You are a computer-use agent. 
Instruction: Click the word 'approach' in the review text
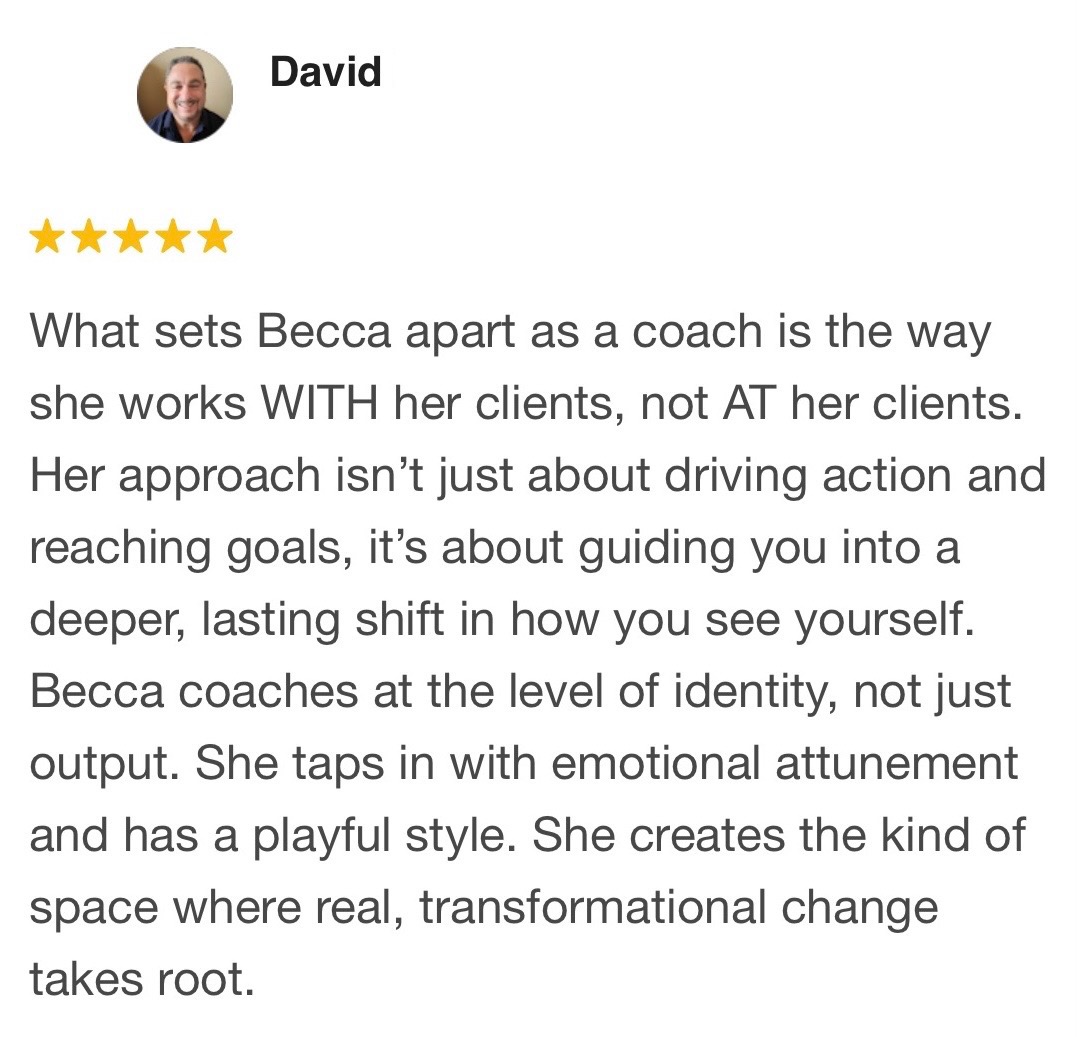(220, 478)
